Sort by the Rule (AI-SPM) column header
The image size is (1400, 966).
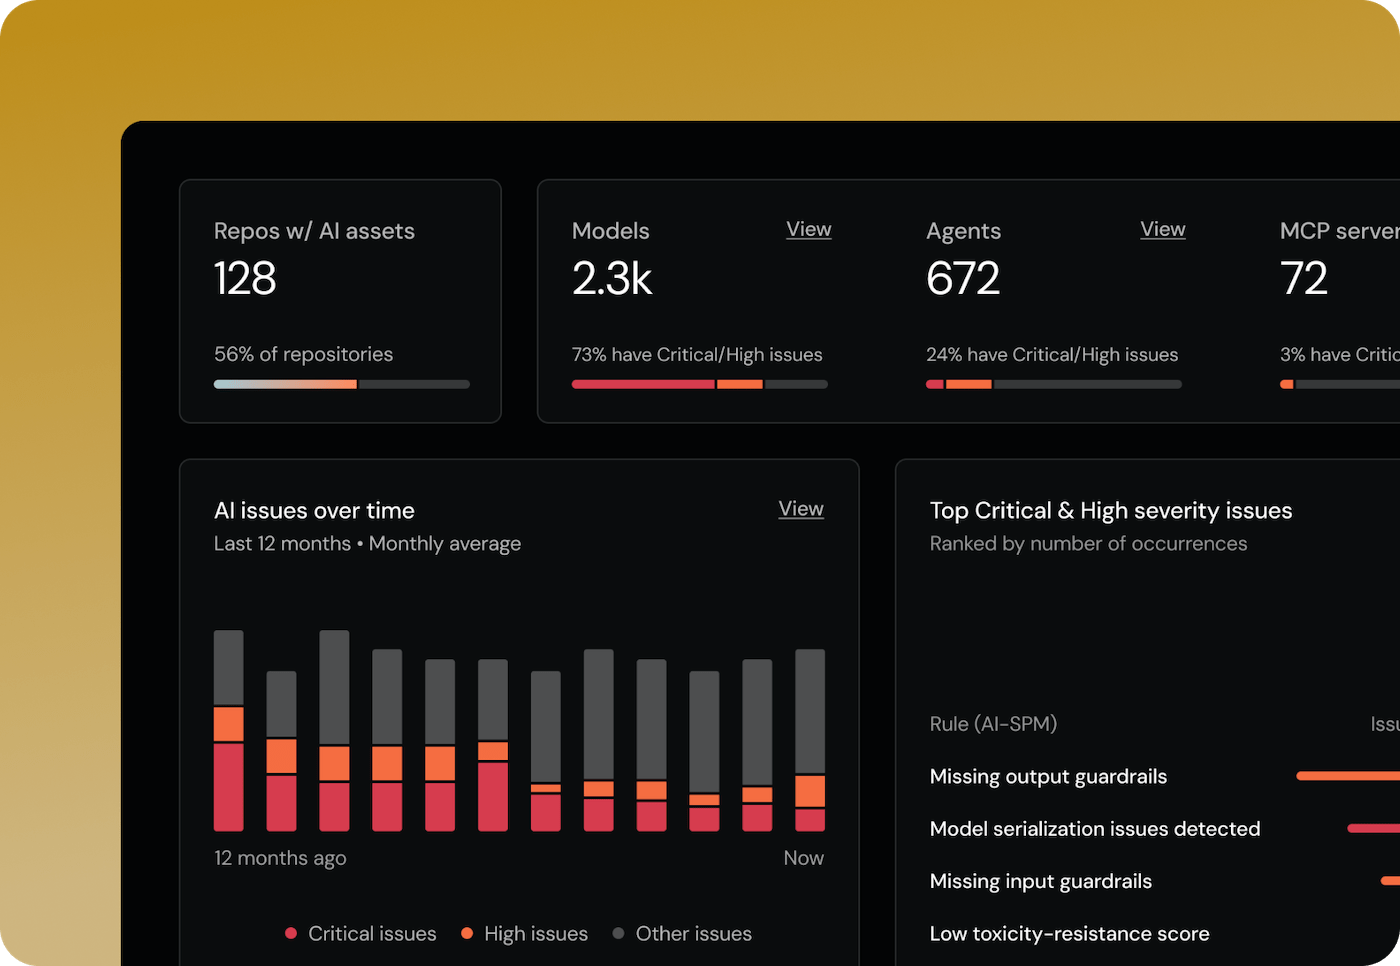993,723
